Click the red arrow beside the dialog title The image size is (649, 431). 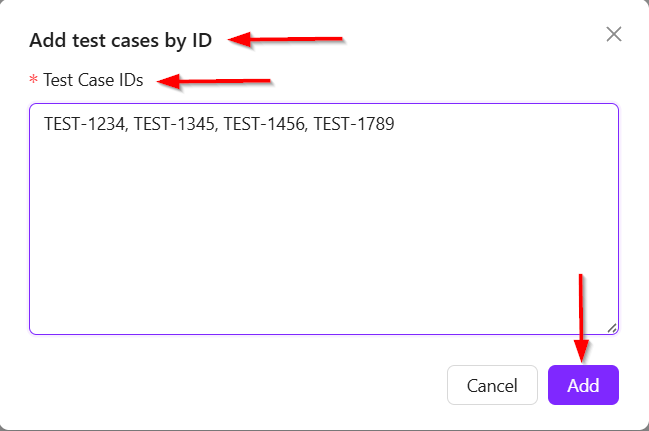(286, 40)
